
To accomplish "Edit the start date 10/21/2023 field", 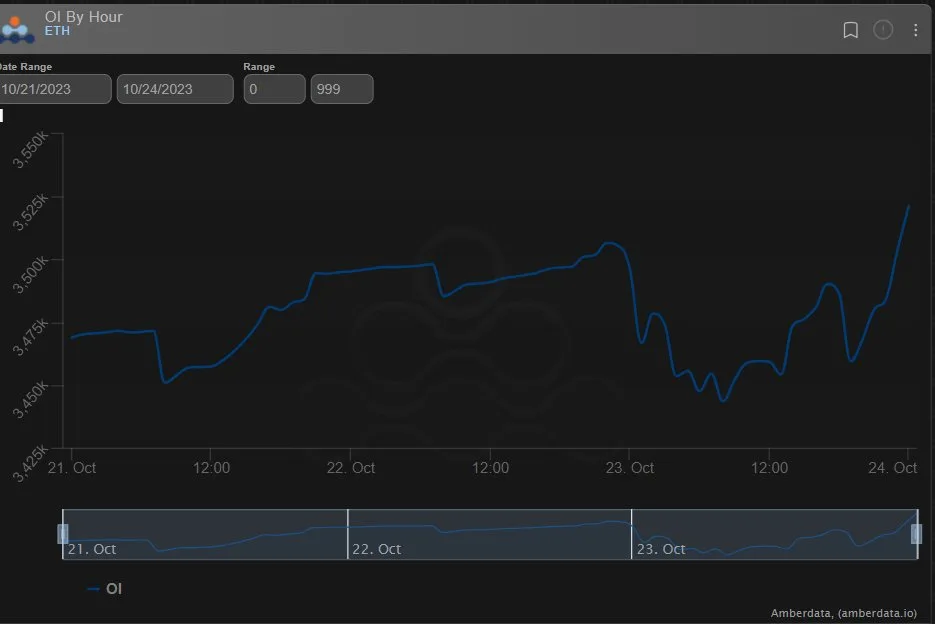I will click(x=54, y=89).
